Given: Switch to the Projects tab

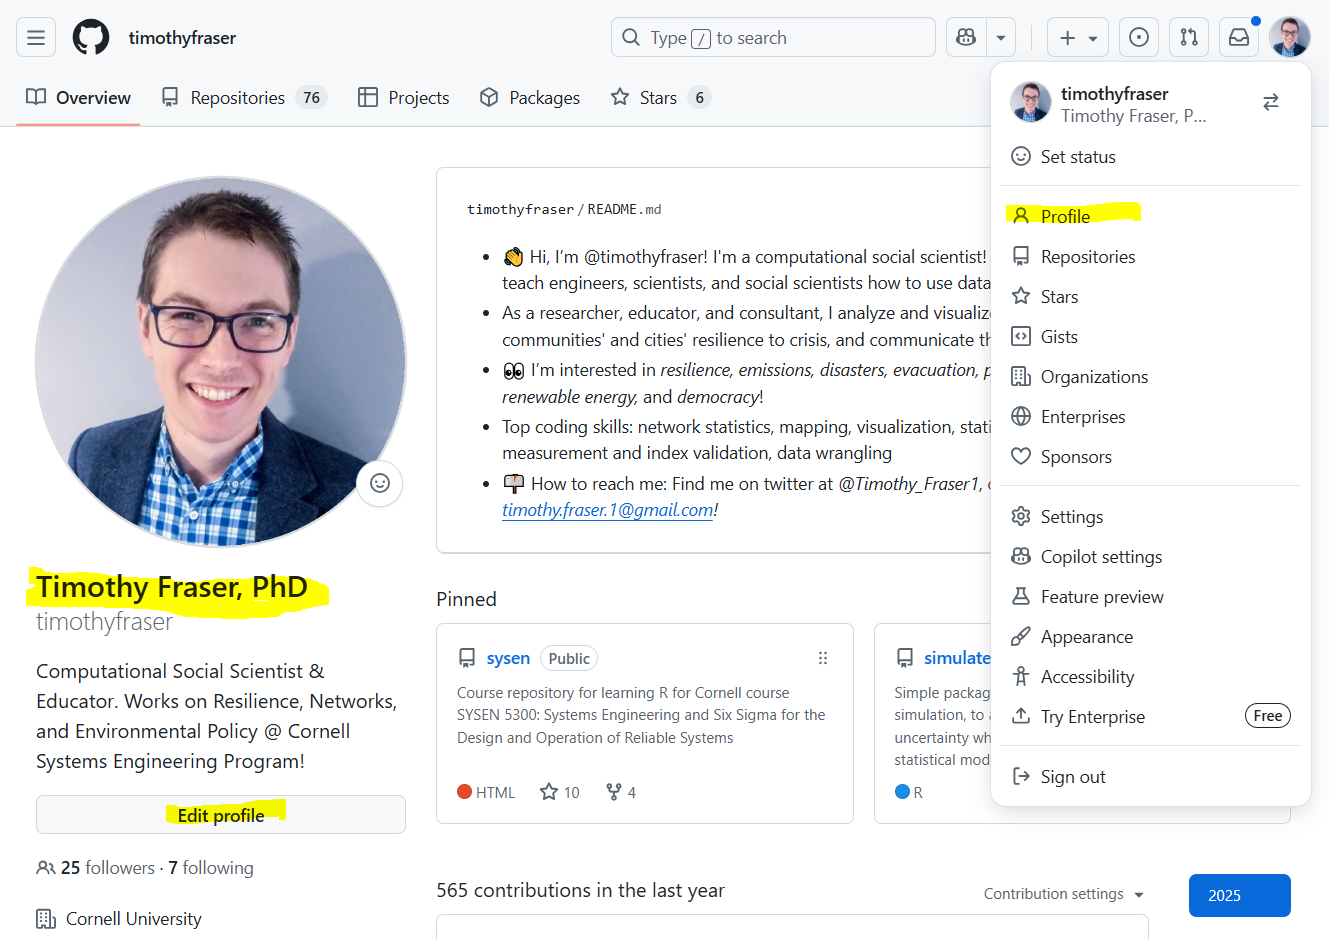Looking at the screenshot, I should click(x=404, y=97).
